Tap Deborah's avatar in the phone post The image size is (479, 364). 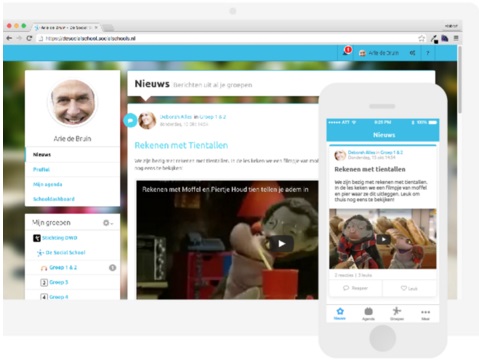[340, 155]
